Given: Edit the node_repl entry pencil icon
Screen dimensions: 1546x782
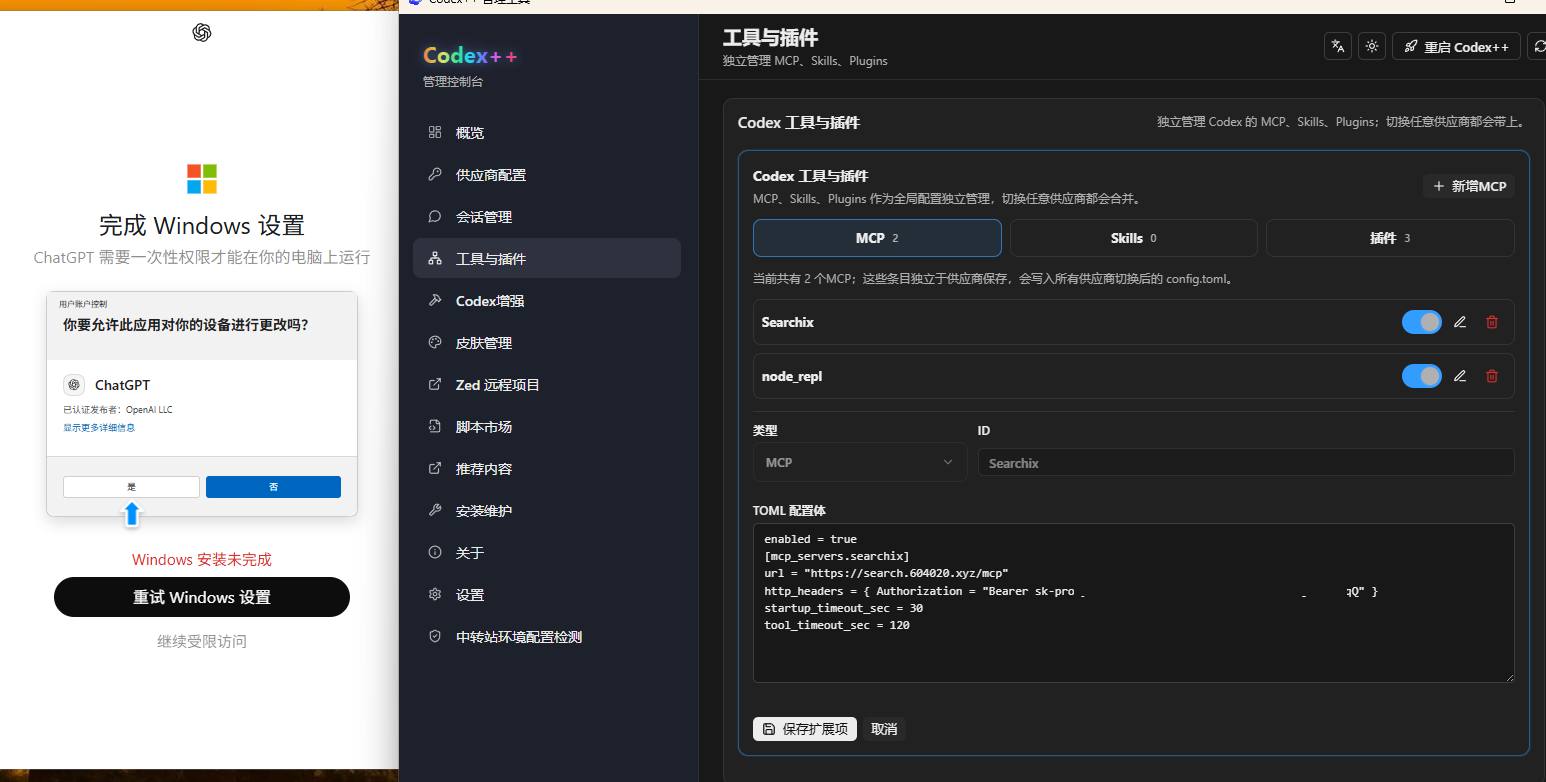Looking at the screenshot, I should [x=1460, y=376].
